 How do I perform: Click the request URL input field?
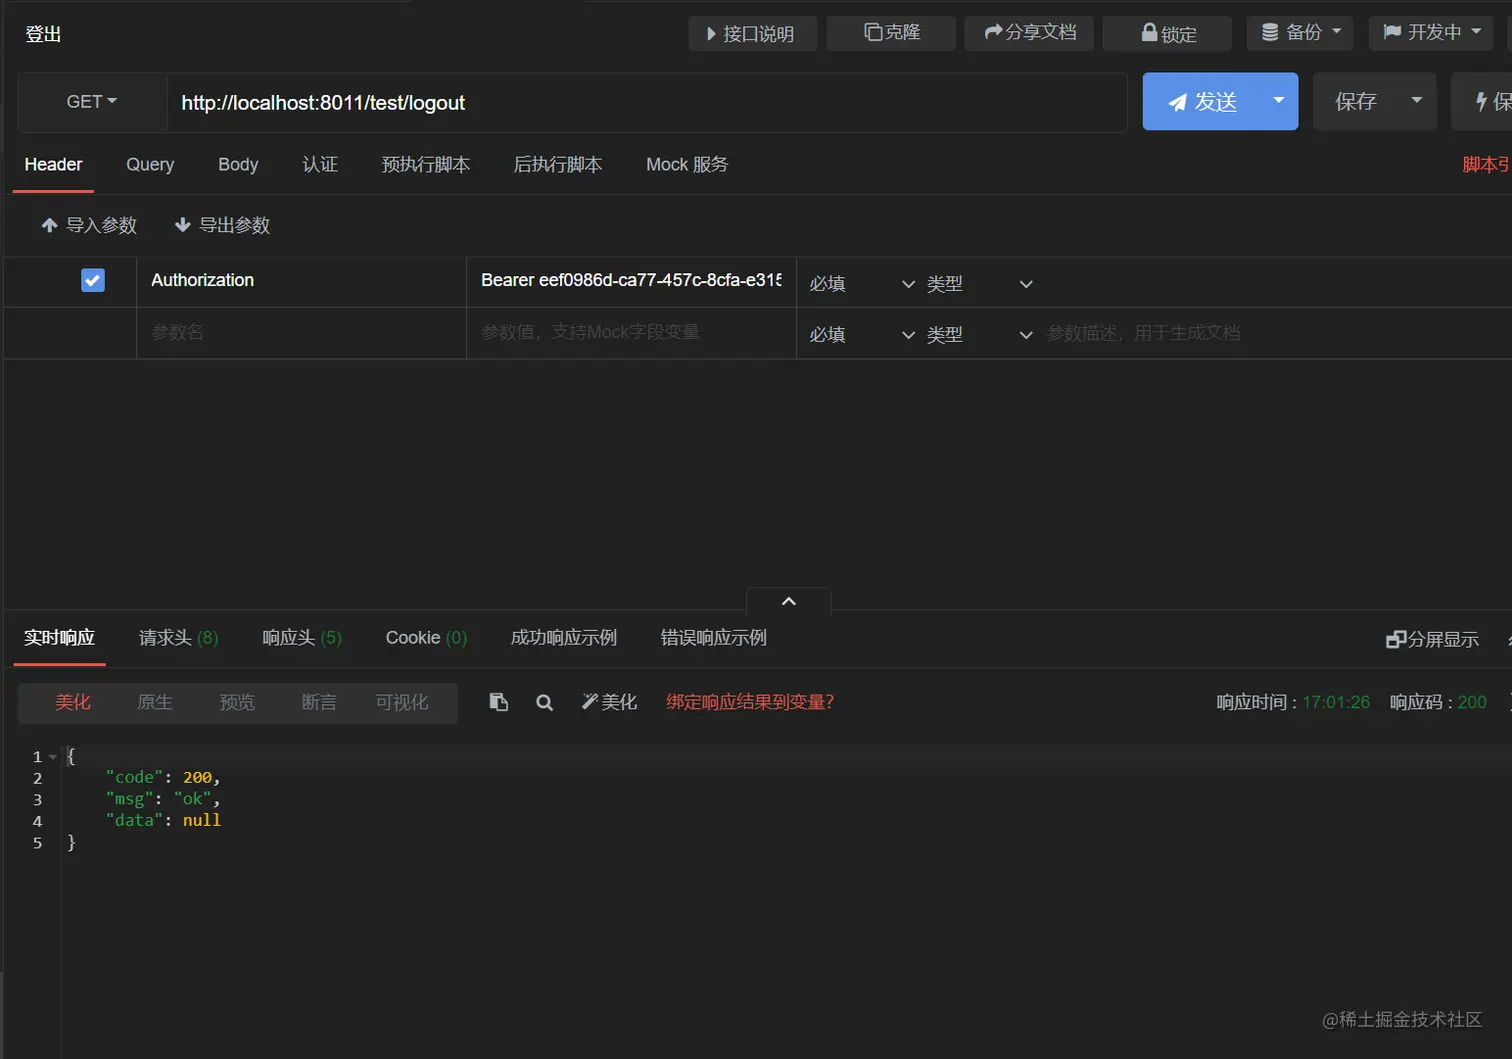(646, 102)
